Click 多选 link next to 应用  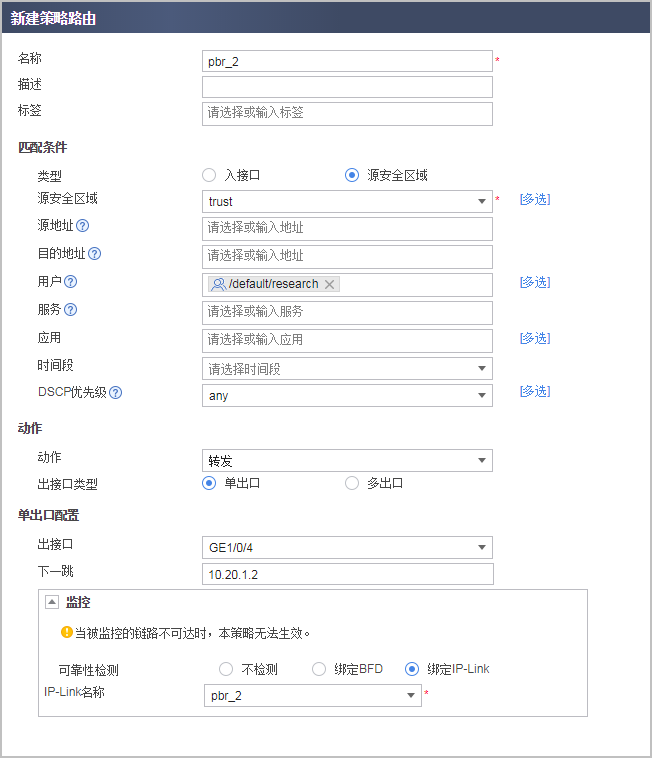(x=534, y=338)
